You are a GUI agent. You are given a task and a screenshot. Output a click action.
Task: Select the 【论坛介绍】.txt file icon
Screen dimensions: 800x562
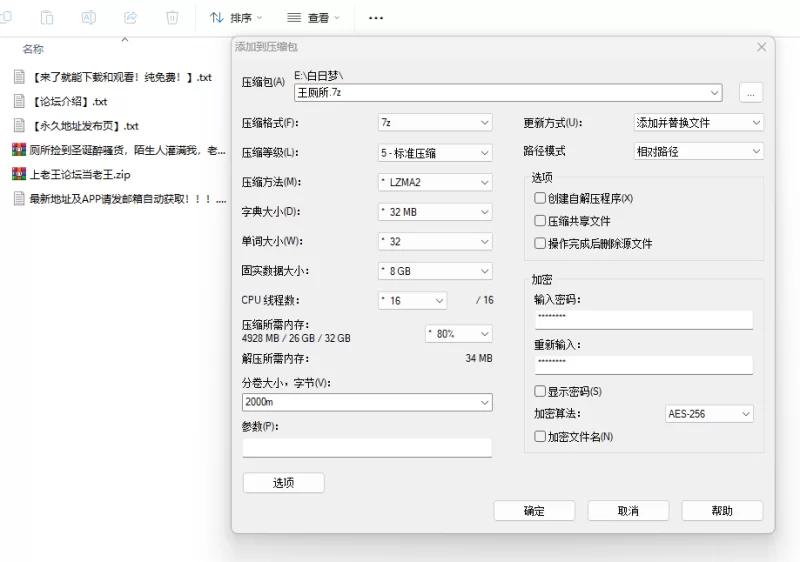coord(19,101)
